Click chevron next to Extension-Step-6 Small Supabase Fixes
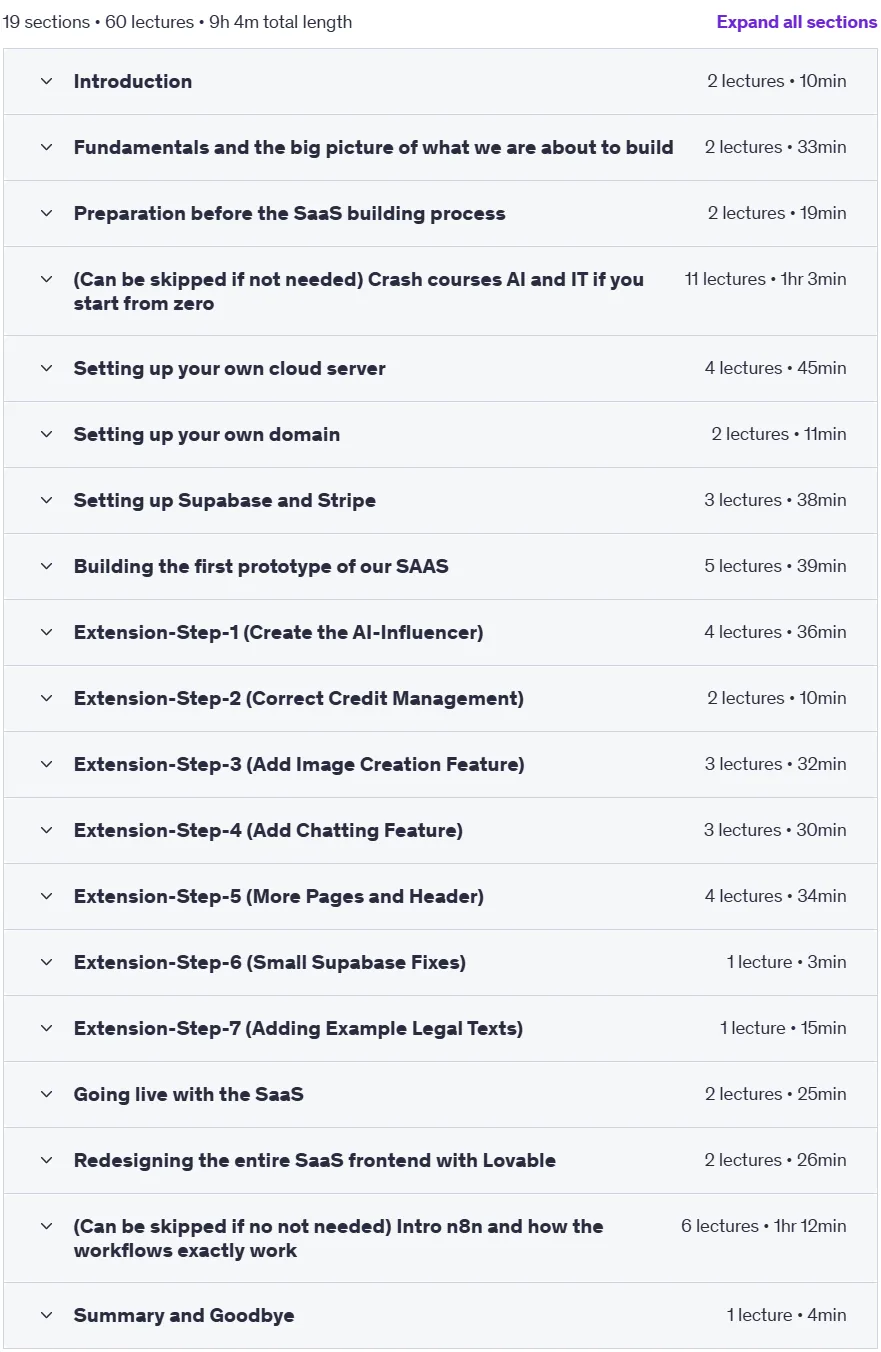Screen dimensions: 881x1352 [46, 962]
